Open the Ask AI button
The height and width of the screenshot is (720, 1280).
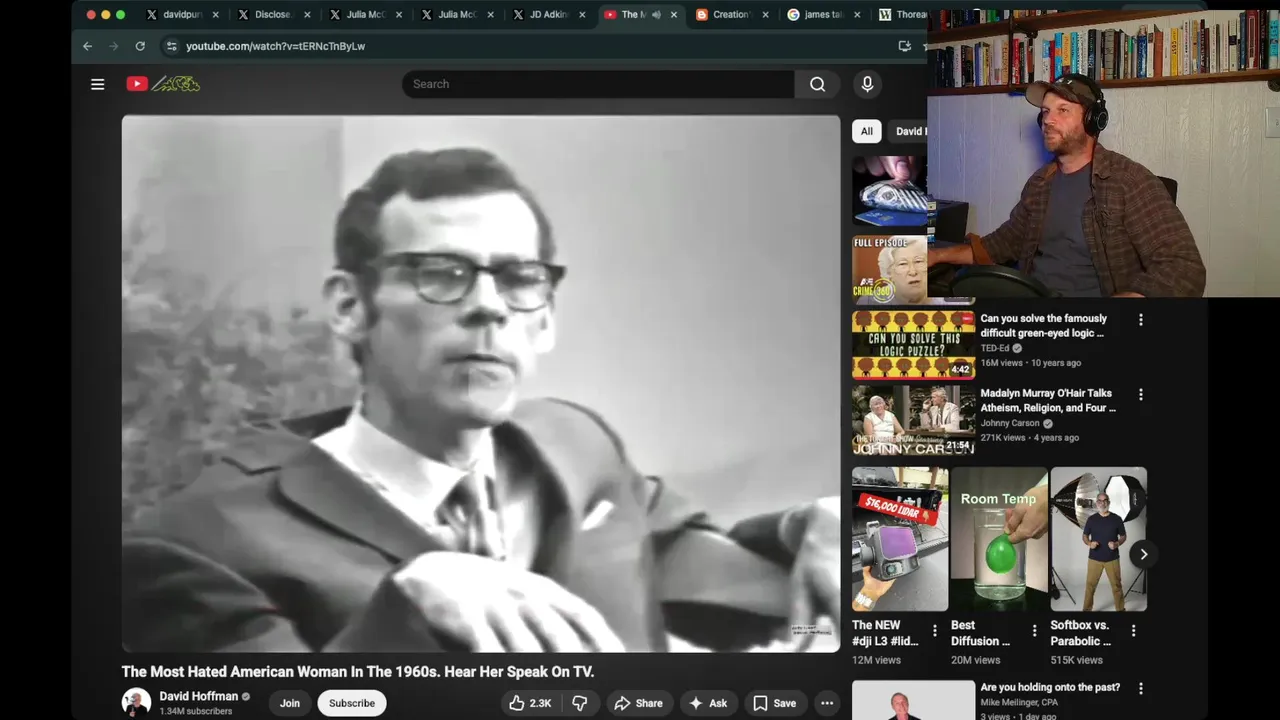[x=708, y=703]
